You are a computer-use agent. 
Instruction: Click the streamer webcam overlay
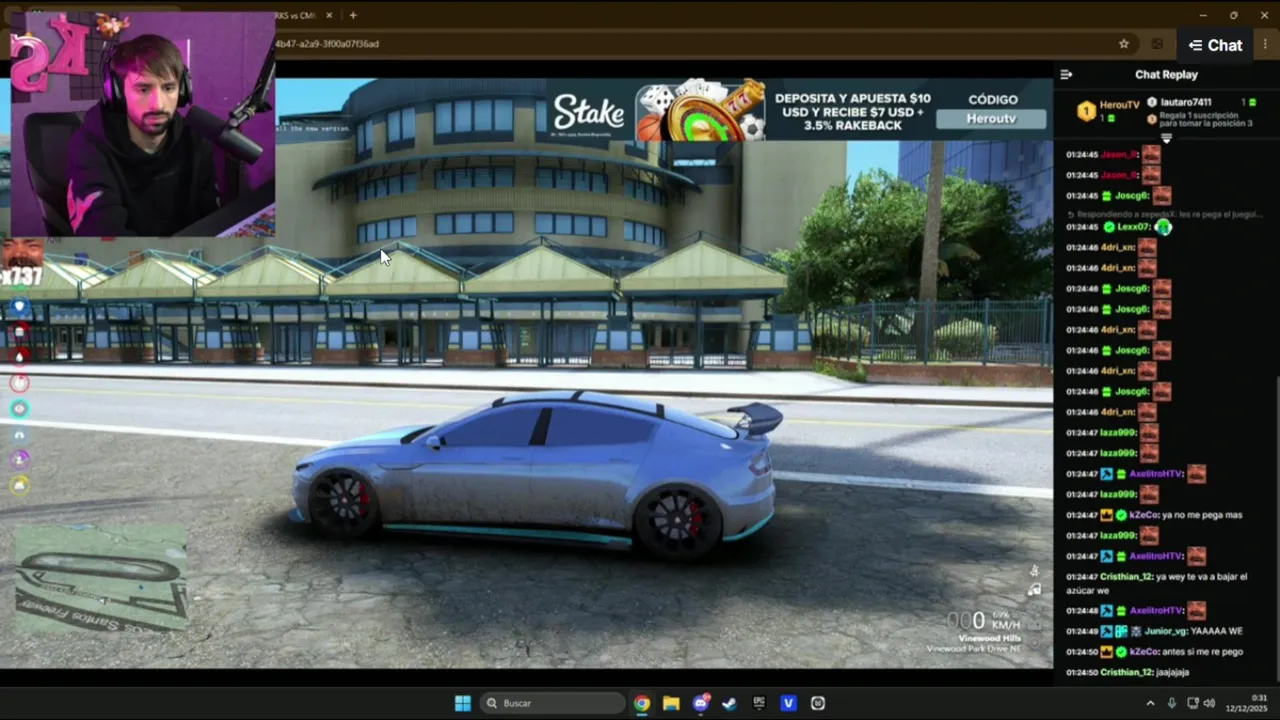point(142,124)
